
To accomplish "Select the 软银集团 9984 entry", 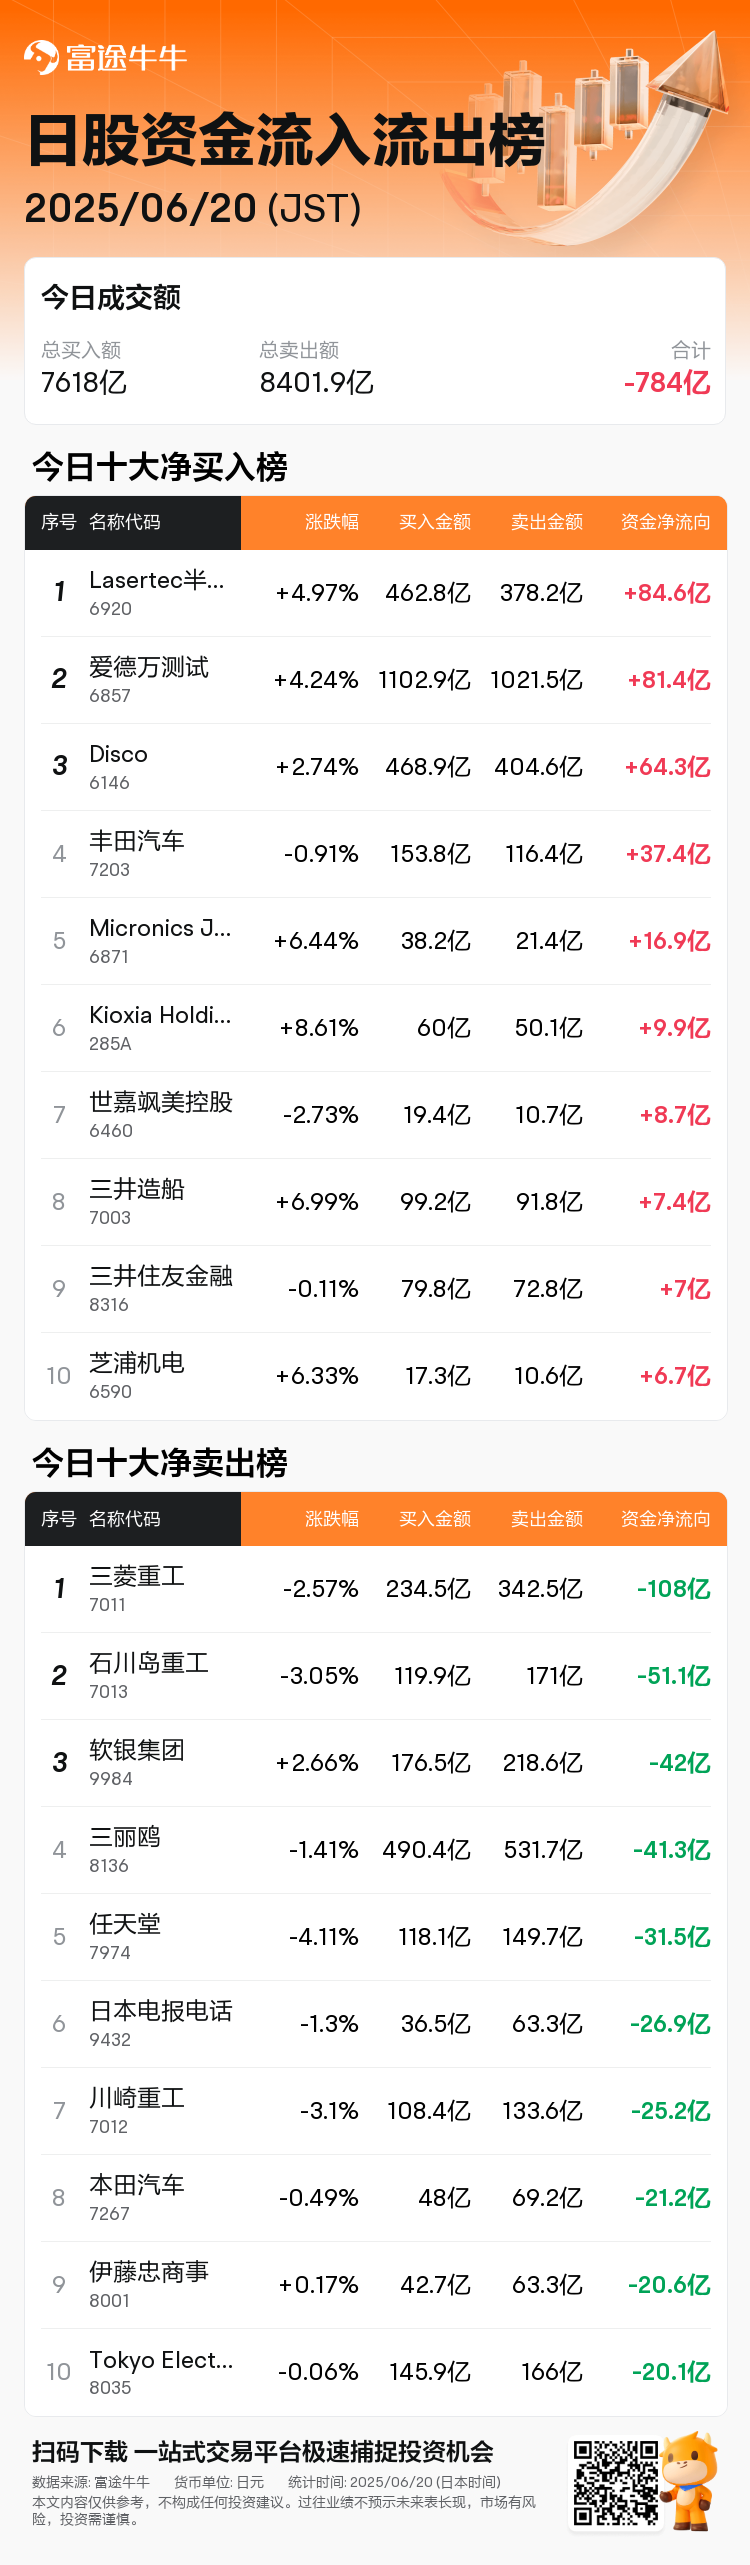I will (x=375, y=1763).
